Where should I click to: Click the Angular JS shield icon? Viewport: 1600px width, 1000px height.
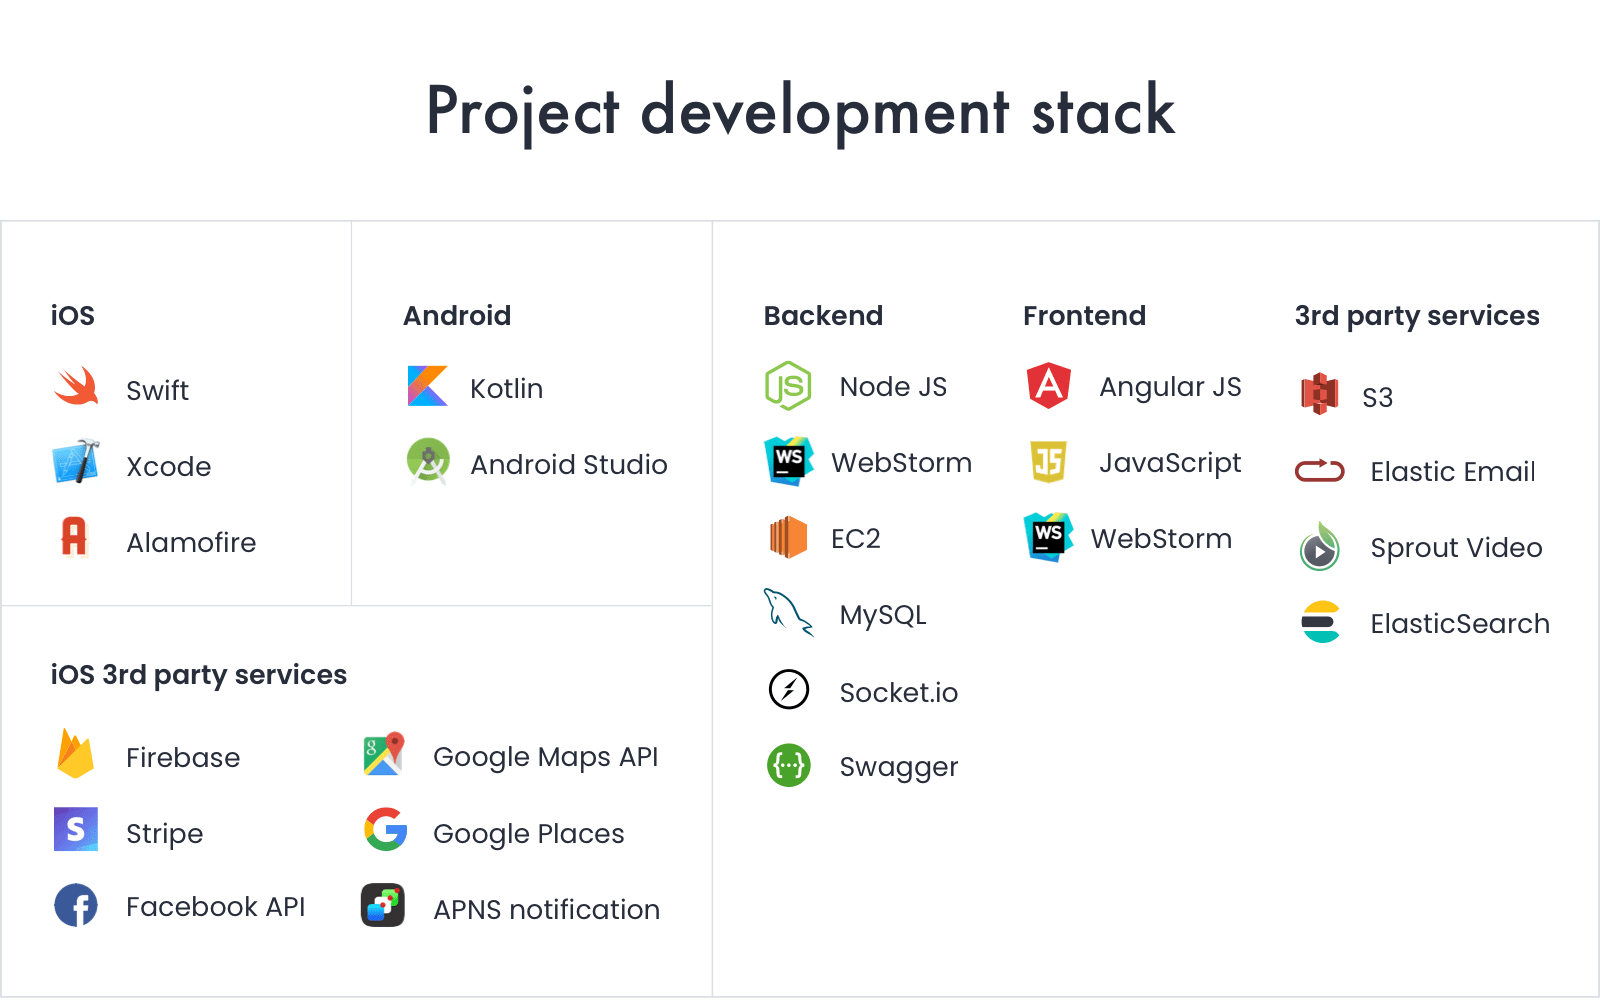pyautogui.click(x=1049, y=386)
